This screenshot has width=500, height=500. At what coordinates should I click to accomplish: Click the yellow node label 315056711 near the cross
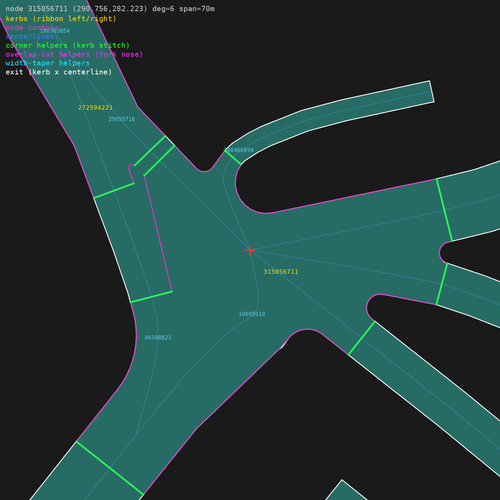[281, 272]
